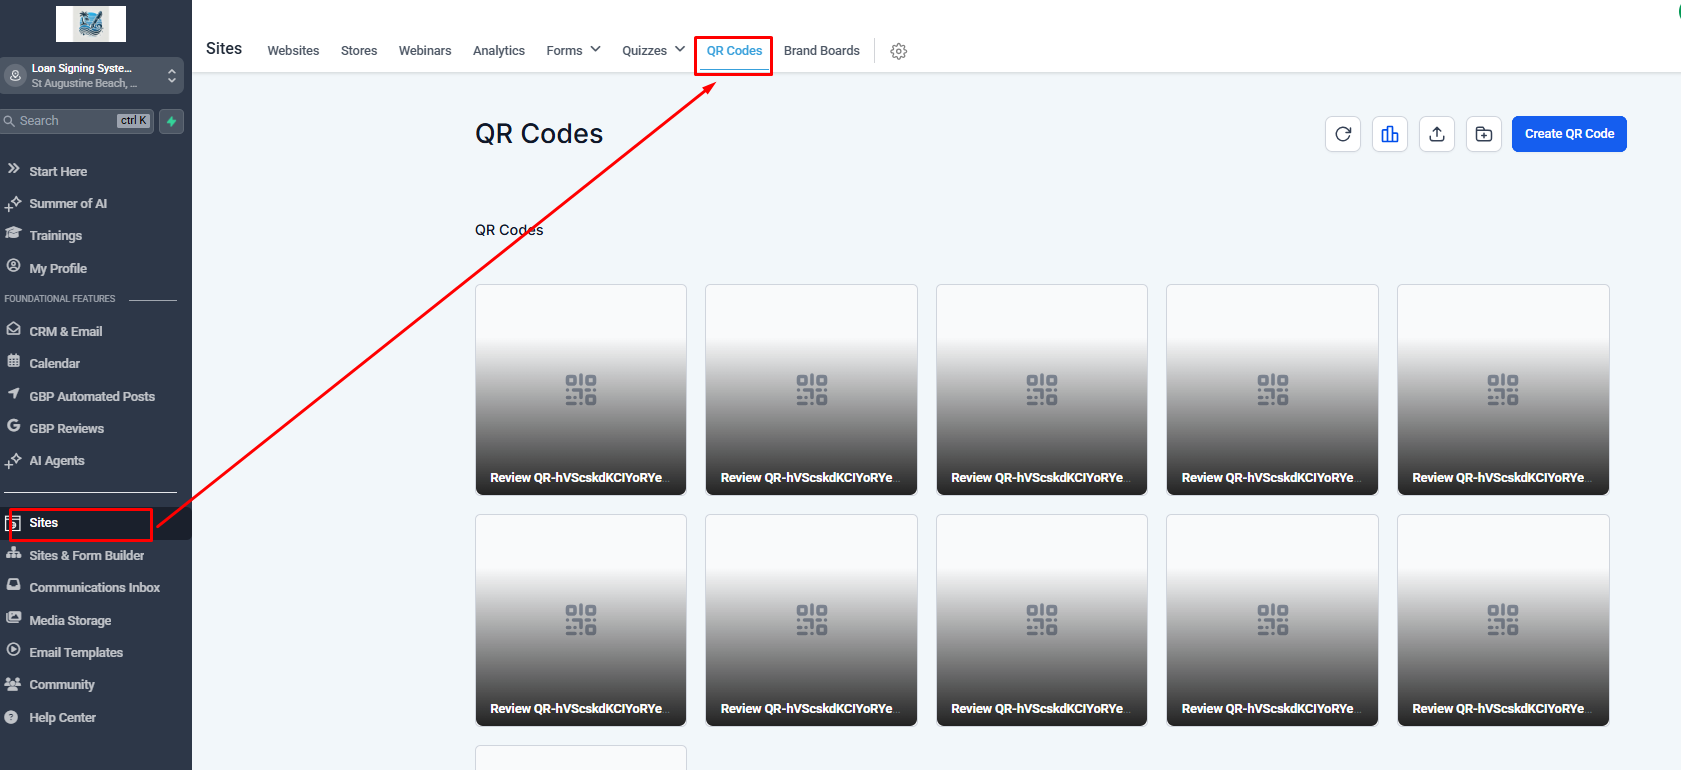Switch to the Analytics tab
The height and width of the screenshot is (770, 1681).
click(499, 51)
